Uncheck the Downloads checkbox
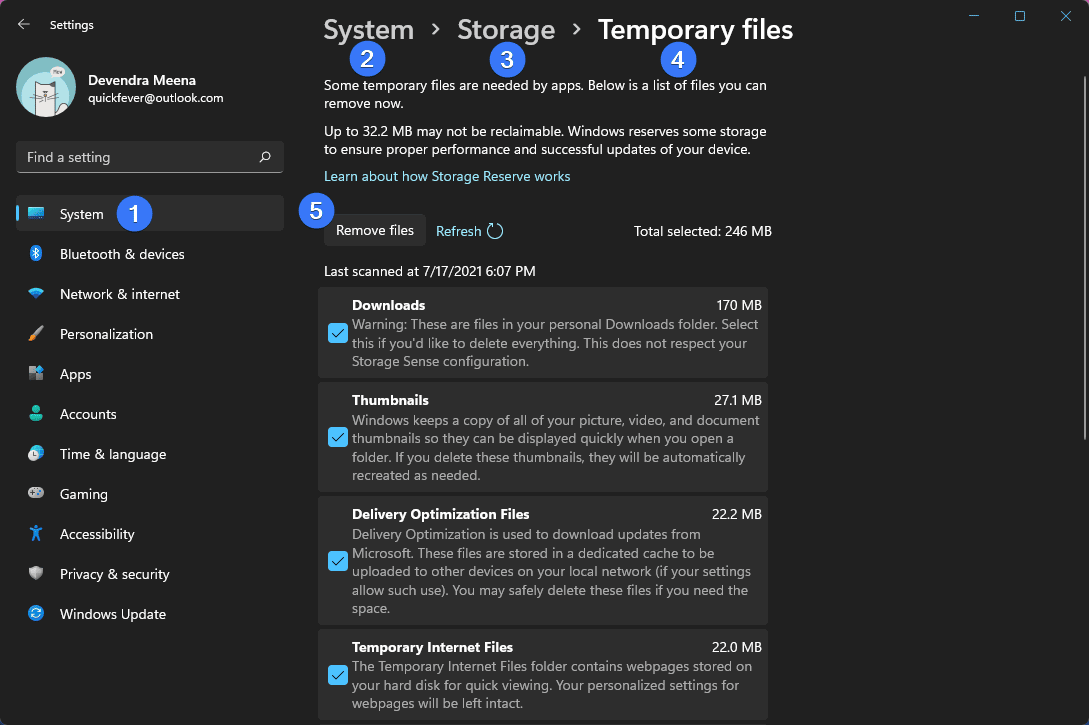The image size is (1089, 725). click(337, 332)
